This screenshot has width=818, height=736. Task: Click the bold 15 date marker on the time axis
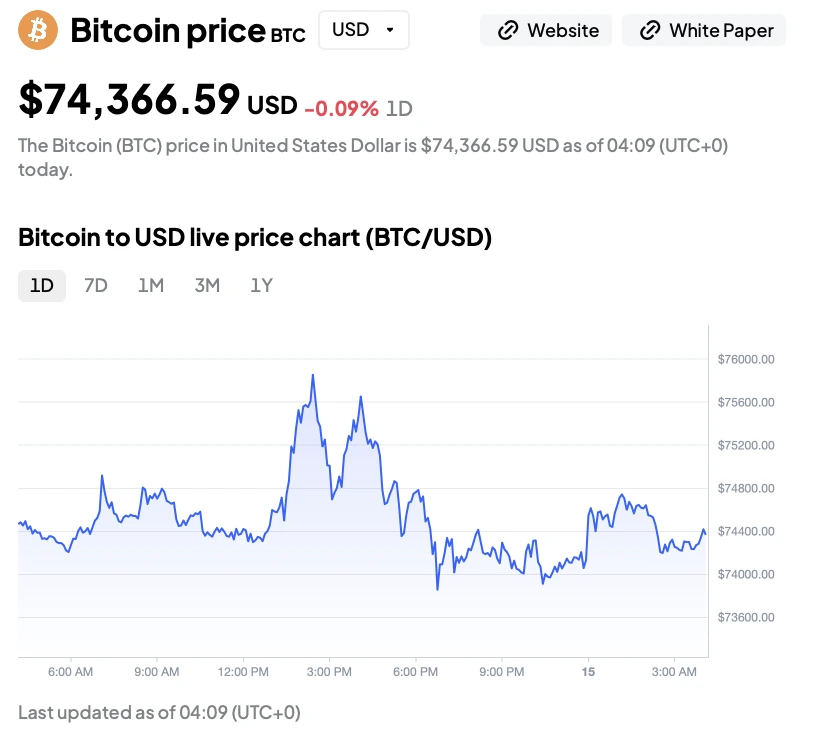pyautogui.click(x=588, y=672)
